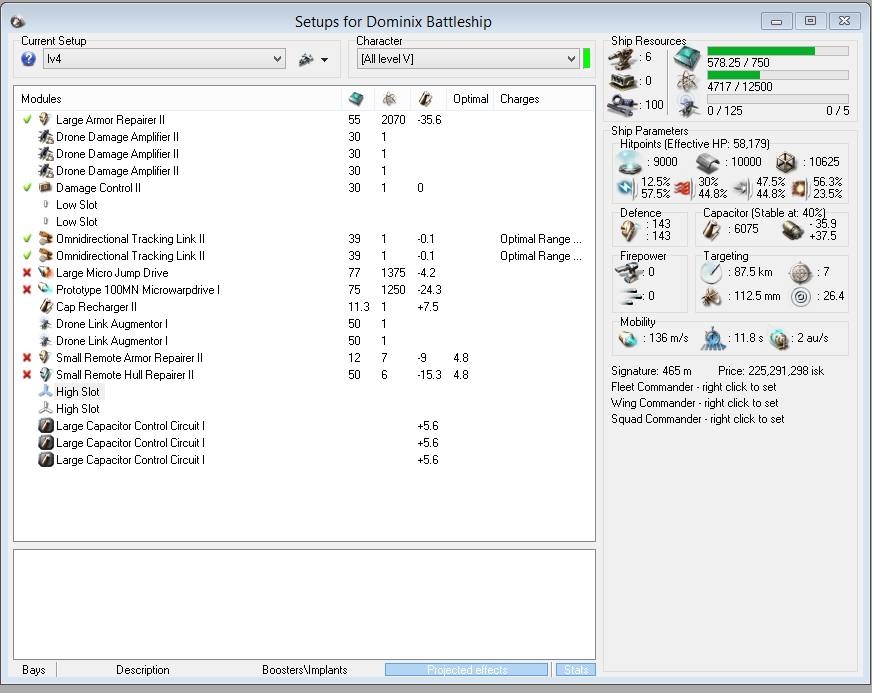
Task: Select the Damage Control II module icon
Action: pyautogui.click(x=45, y=187)
